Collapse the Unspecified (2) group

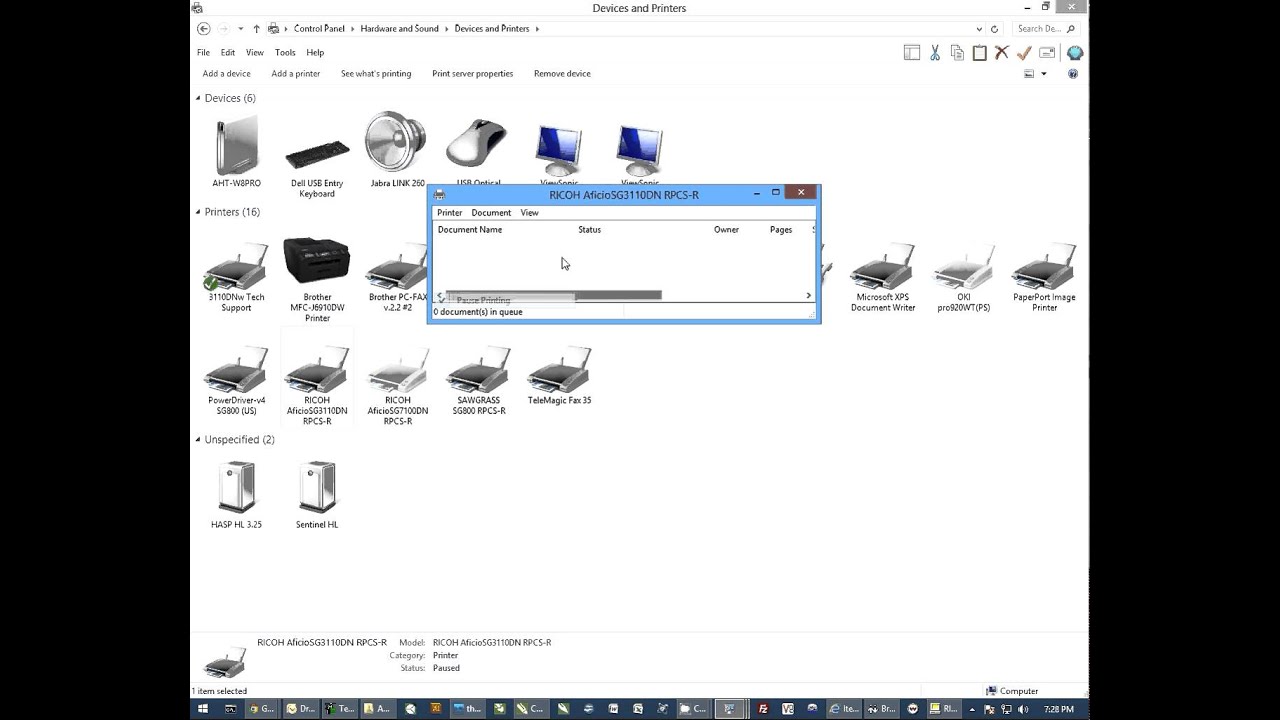198,439
